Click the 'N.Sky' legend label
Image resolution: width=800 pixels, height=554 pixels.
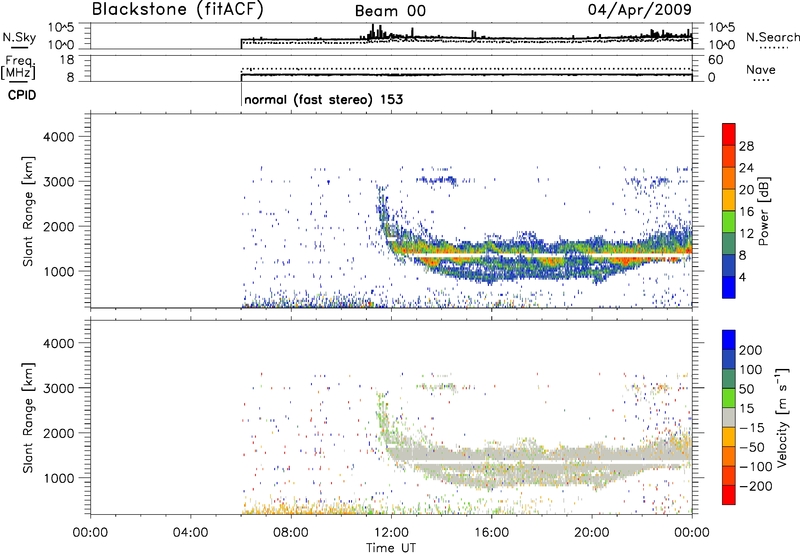tap(19, 37)
